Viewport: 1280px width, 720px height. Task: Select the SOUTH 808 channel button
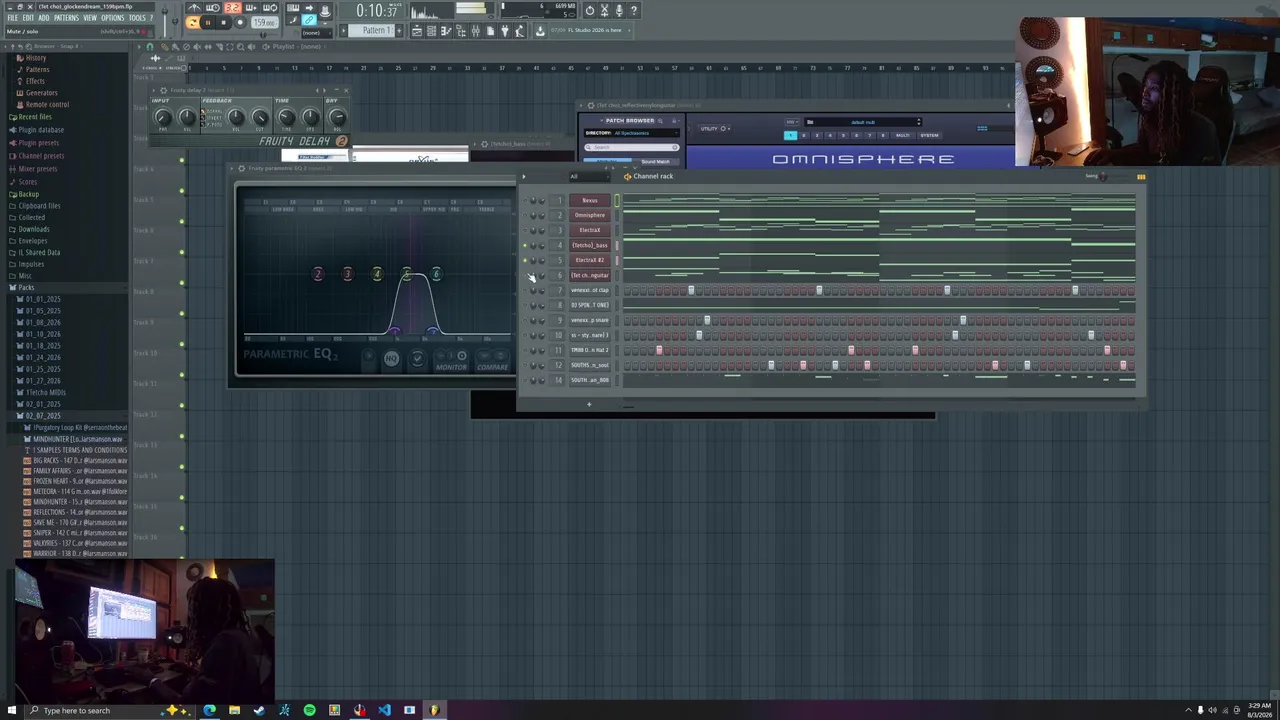click(x=590, y=380)
